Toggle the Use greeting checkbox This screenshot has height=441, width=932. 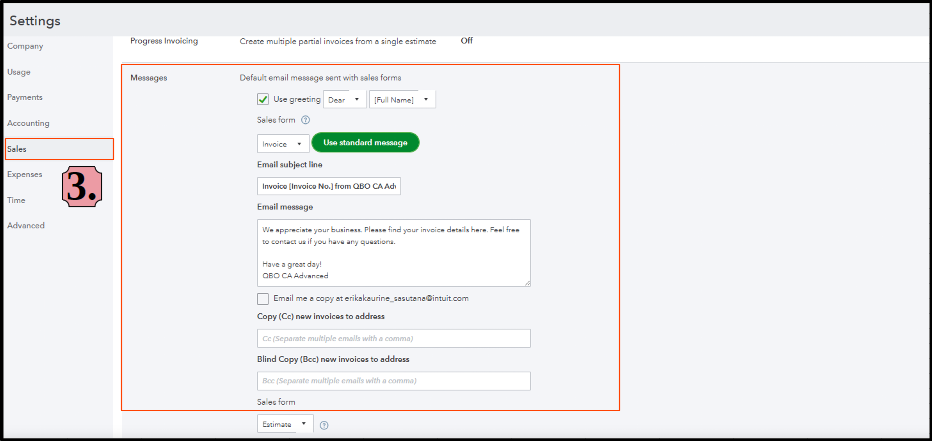tap(263, 99)
